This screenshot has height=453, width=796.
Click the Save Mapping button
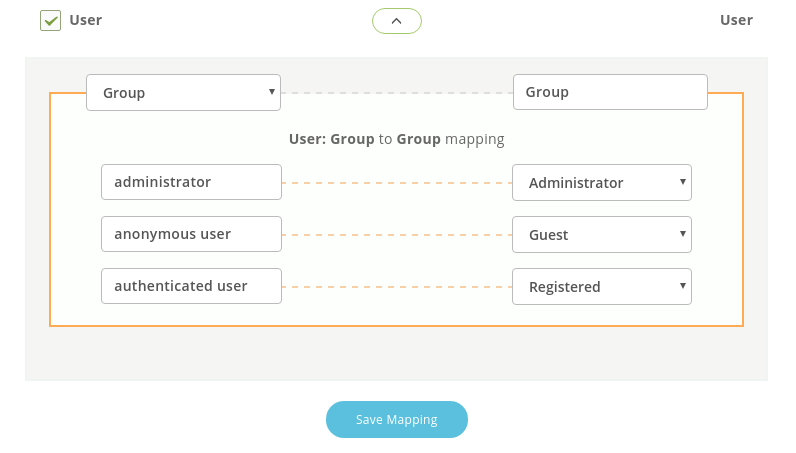[396, 419]
